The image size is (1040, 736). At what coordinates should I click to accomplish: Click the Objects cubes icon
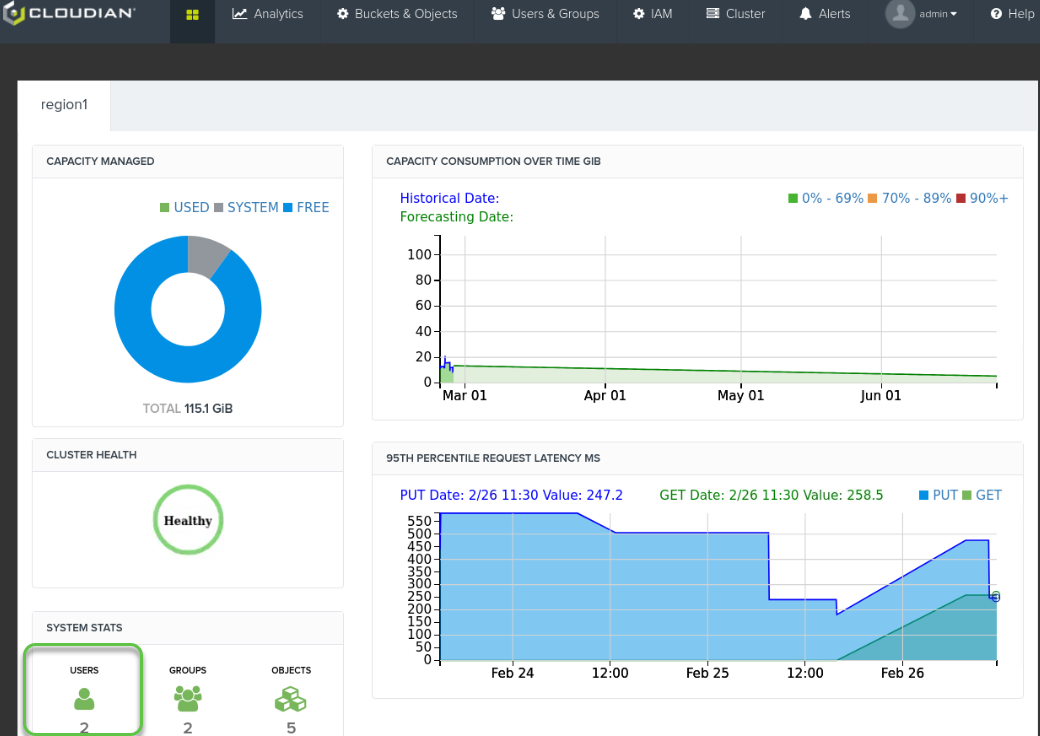point(290,698)
